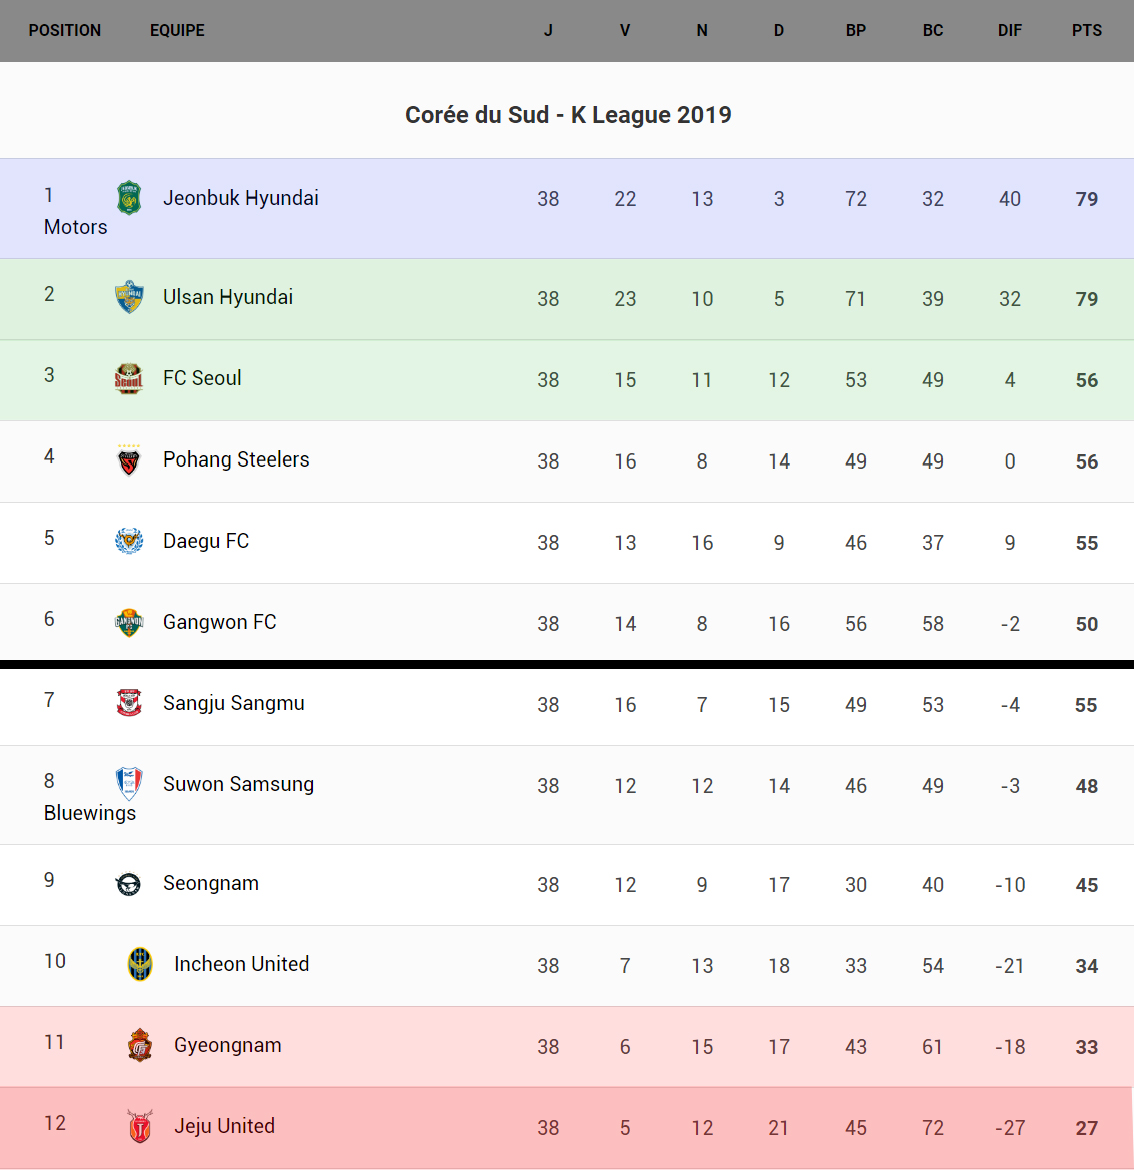Screen dimensions: 1134x1170
Task: Click the Seongnam club logo
Action: (x=129, y=884)
